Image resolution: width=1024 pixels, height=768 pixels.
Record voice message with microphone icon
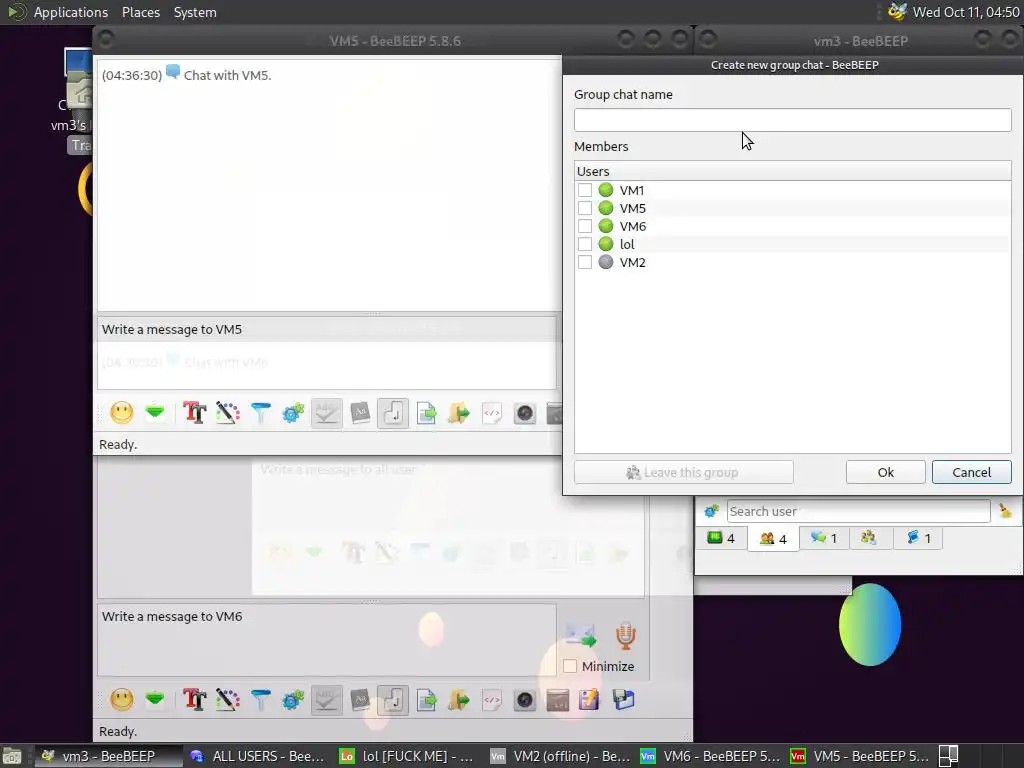626,635
